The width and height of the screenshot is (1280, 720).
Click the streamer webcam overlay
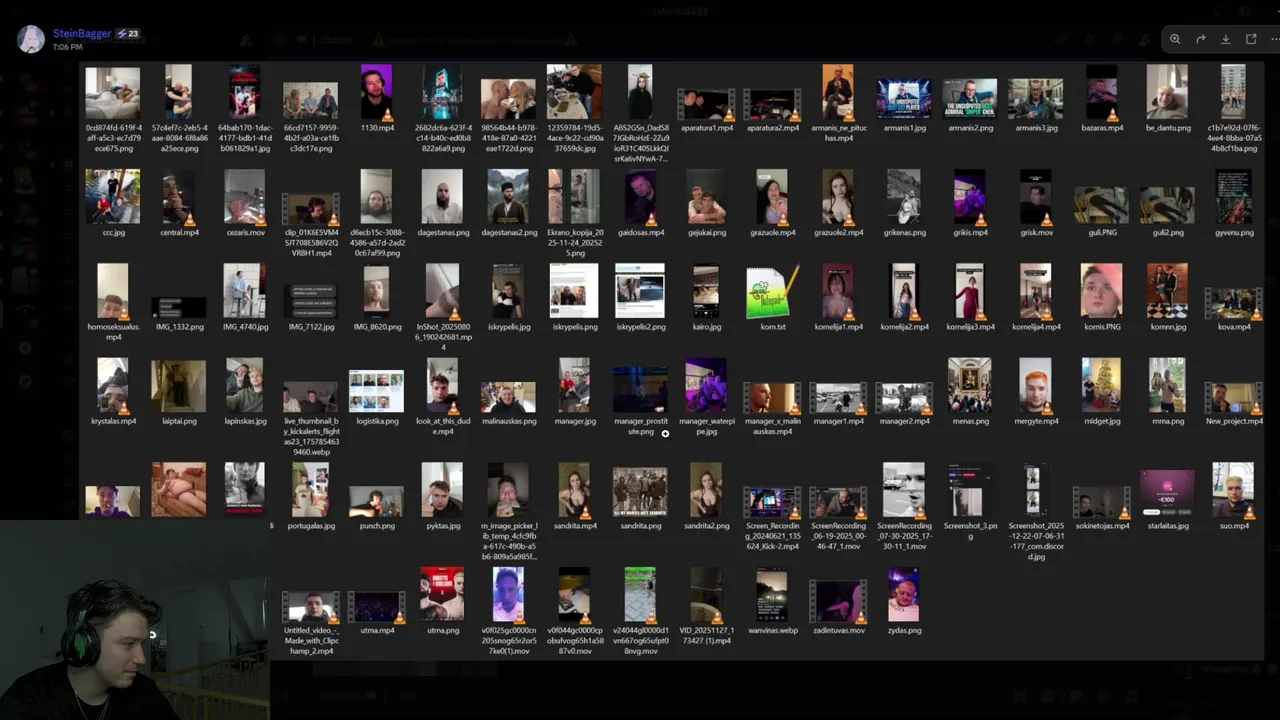tap(134, 620)
